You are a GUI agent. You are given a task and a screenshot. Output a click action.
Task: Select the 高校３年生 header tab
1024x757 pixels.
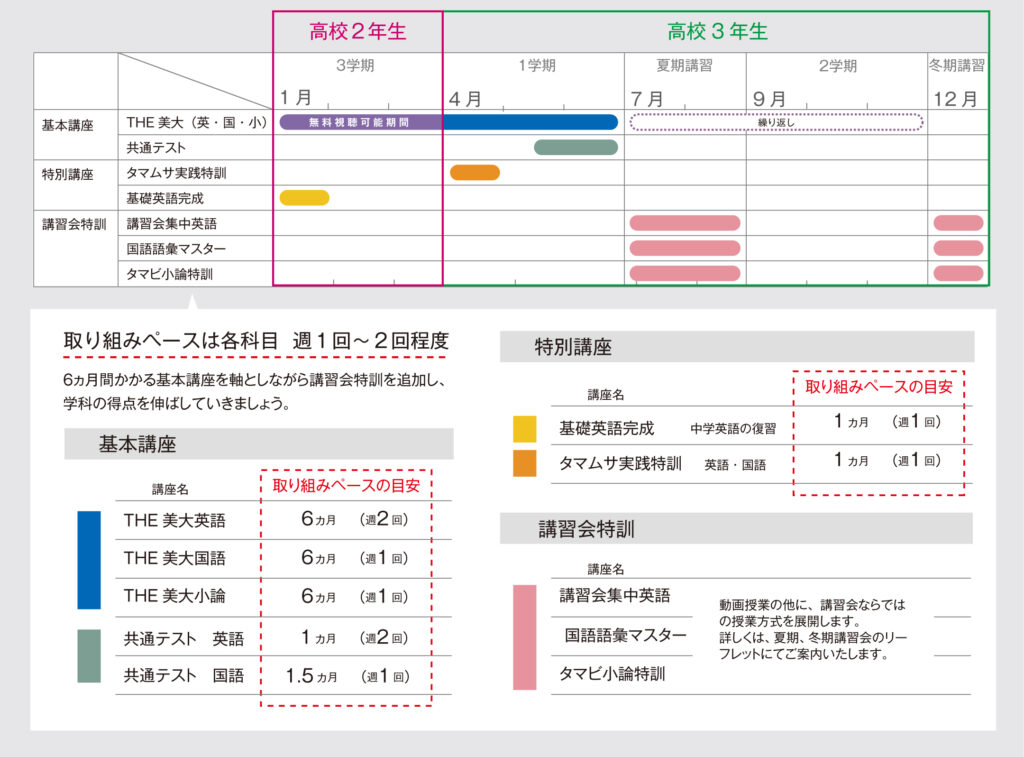tap(717, 31)
